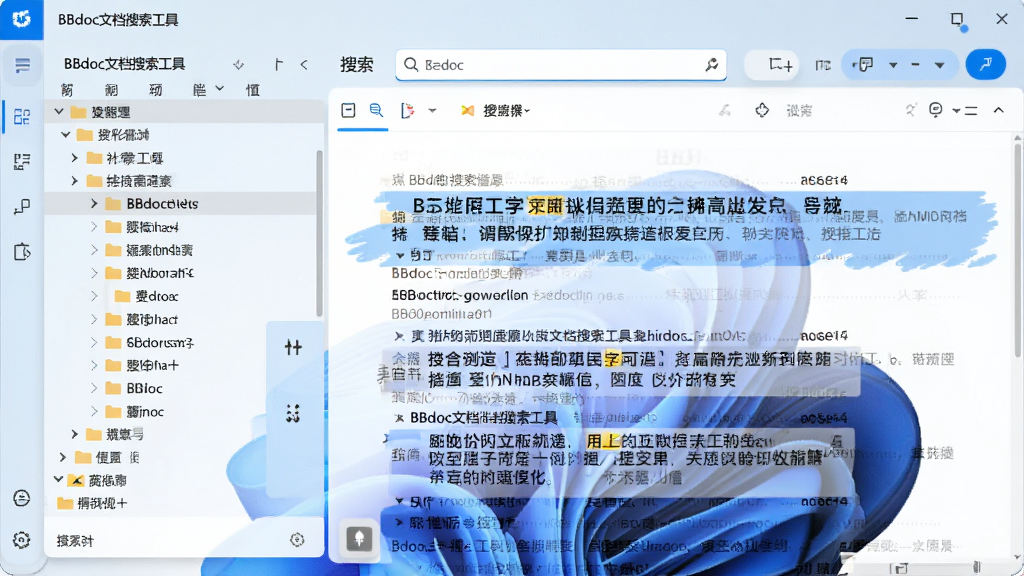Select the blue search-list icon in the results toolbar
1024x576 pixels.
coord(376,110)
